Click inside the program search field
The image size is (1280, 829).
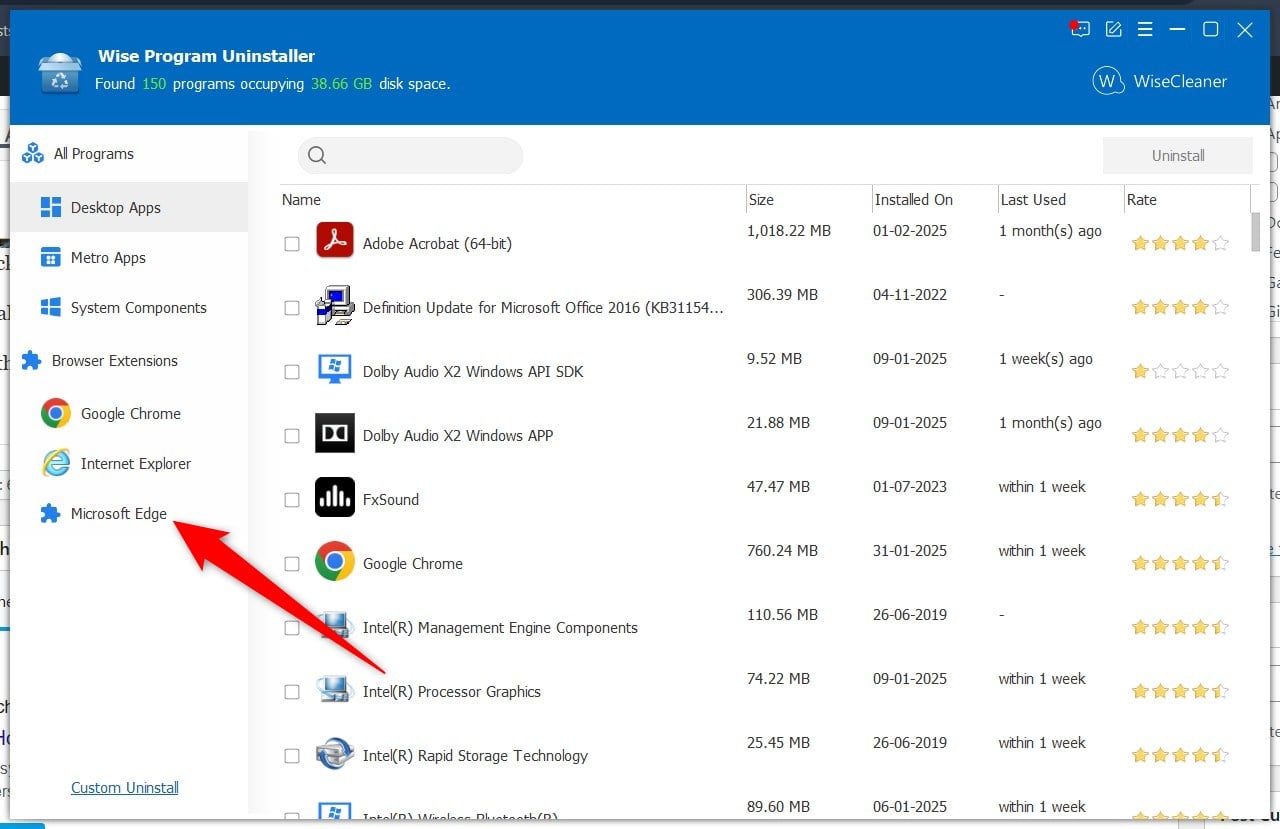point(410,155)
